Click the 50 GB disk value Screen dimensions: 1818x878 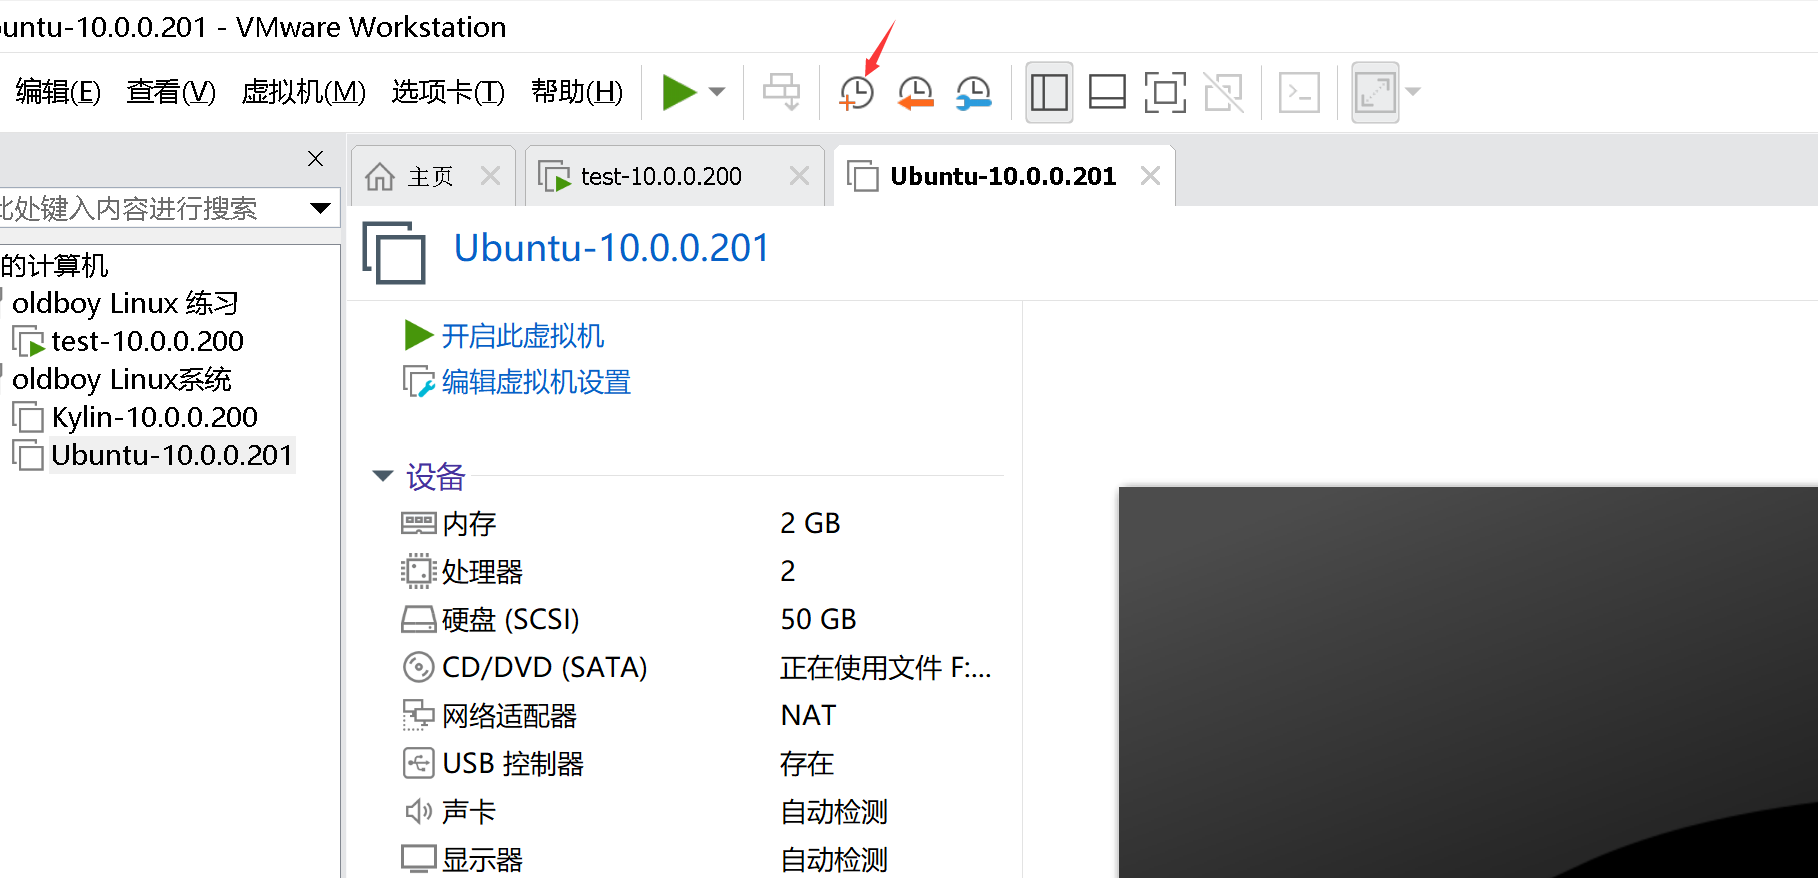(x=818, y=619)
